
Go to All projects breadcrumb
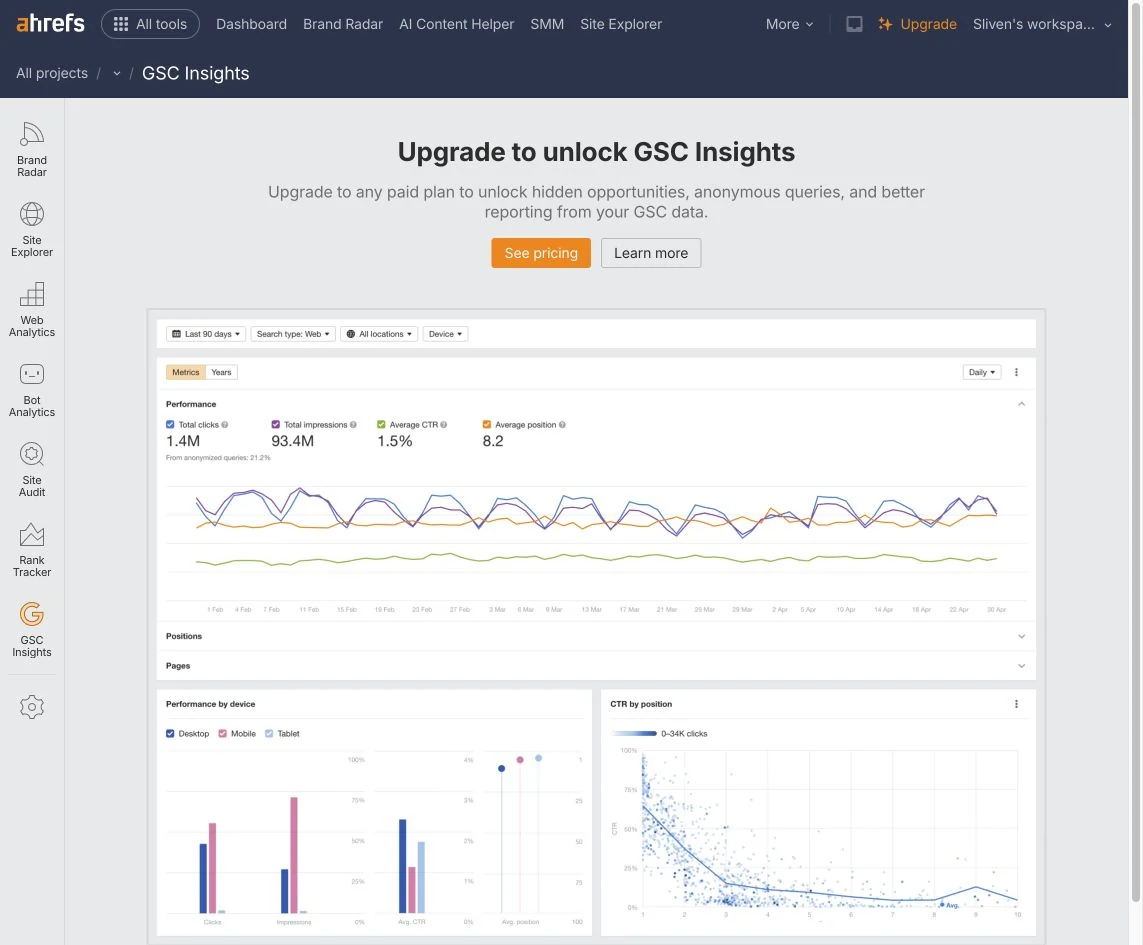[52, 73]
